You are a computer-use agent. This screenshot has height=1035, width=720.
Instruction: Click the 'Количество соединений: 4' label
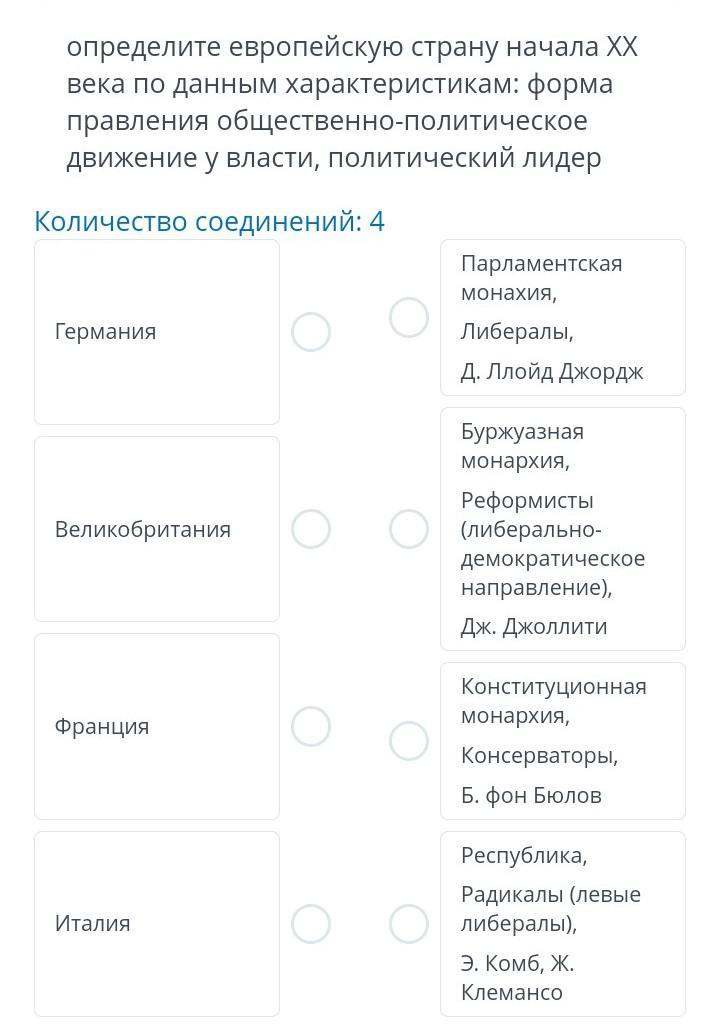209,221
